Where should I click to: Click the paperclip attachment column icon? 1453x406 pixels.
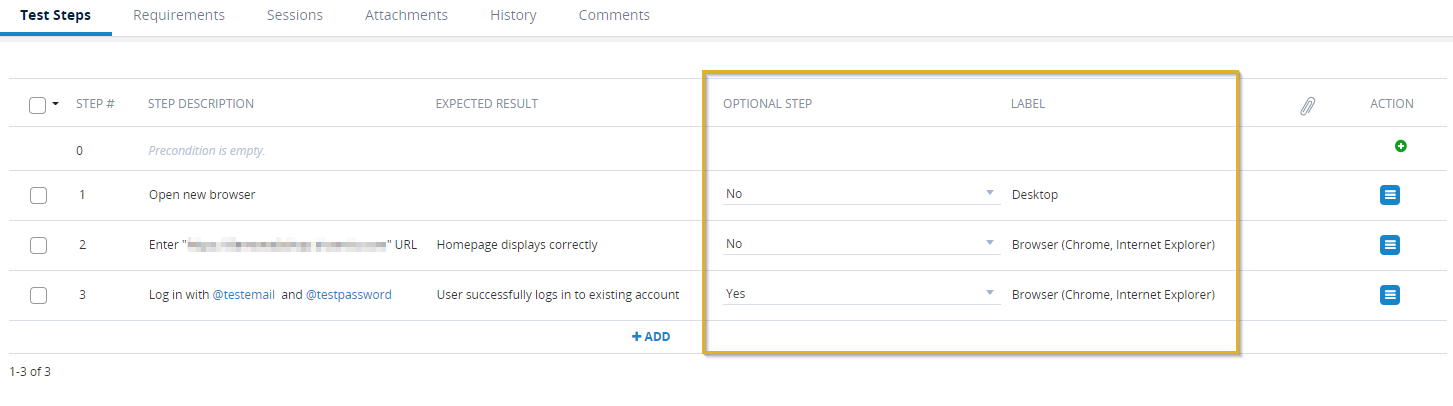tap(1307, 105)
